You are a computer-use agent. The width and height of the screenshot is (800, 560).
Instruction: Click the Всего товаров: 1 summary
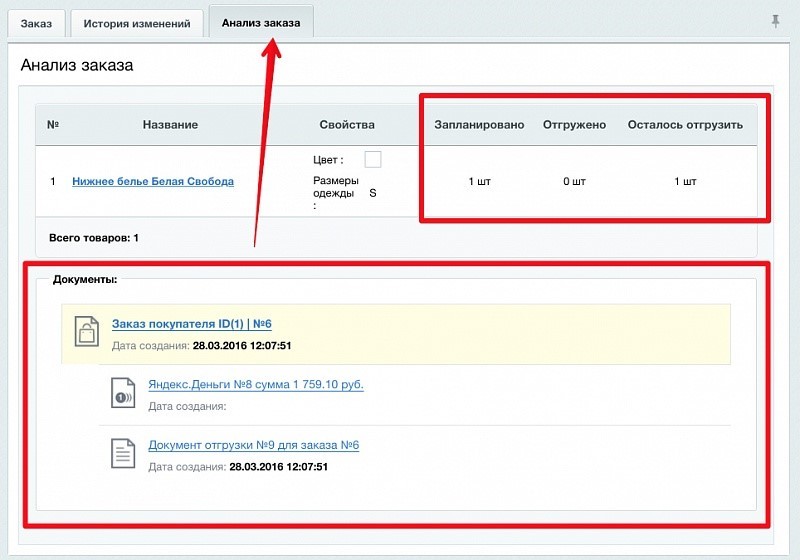click(94, 238)
